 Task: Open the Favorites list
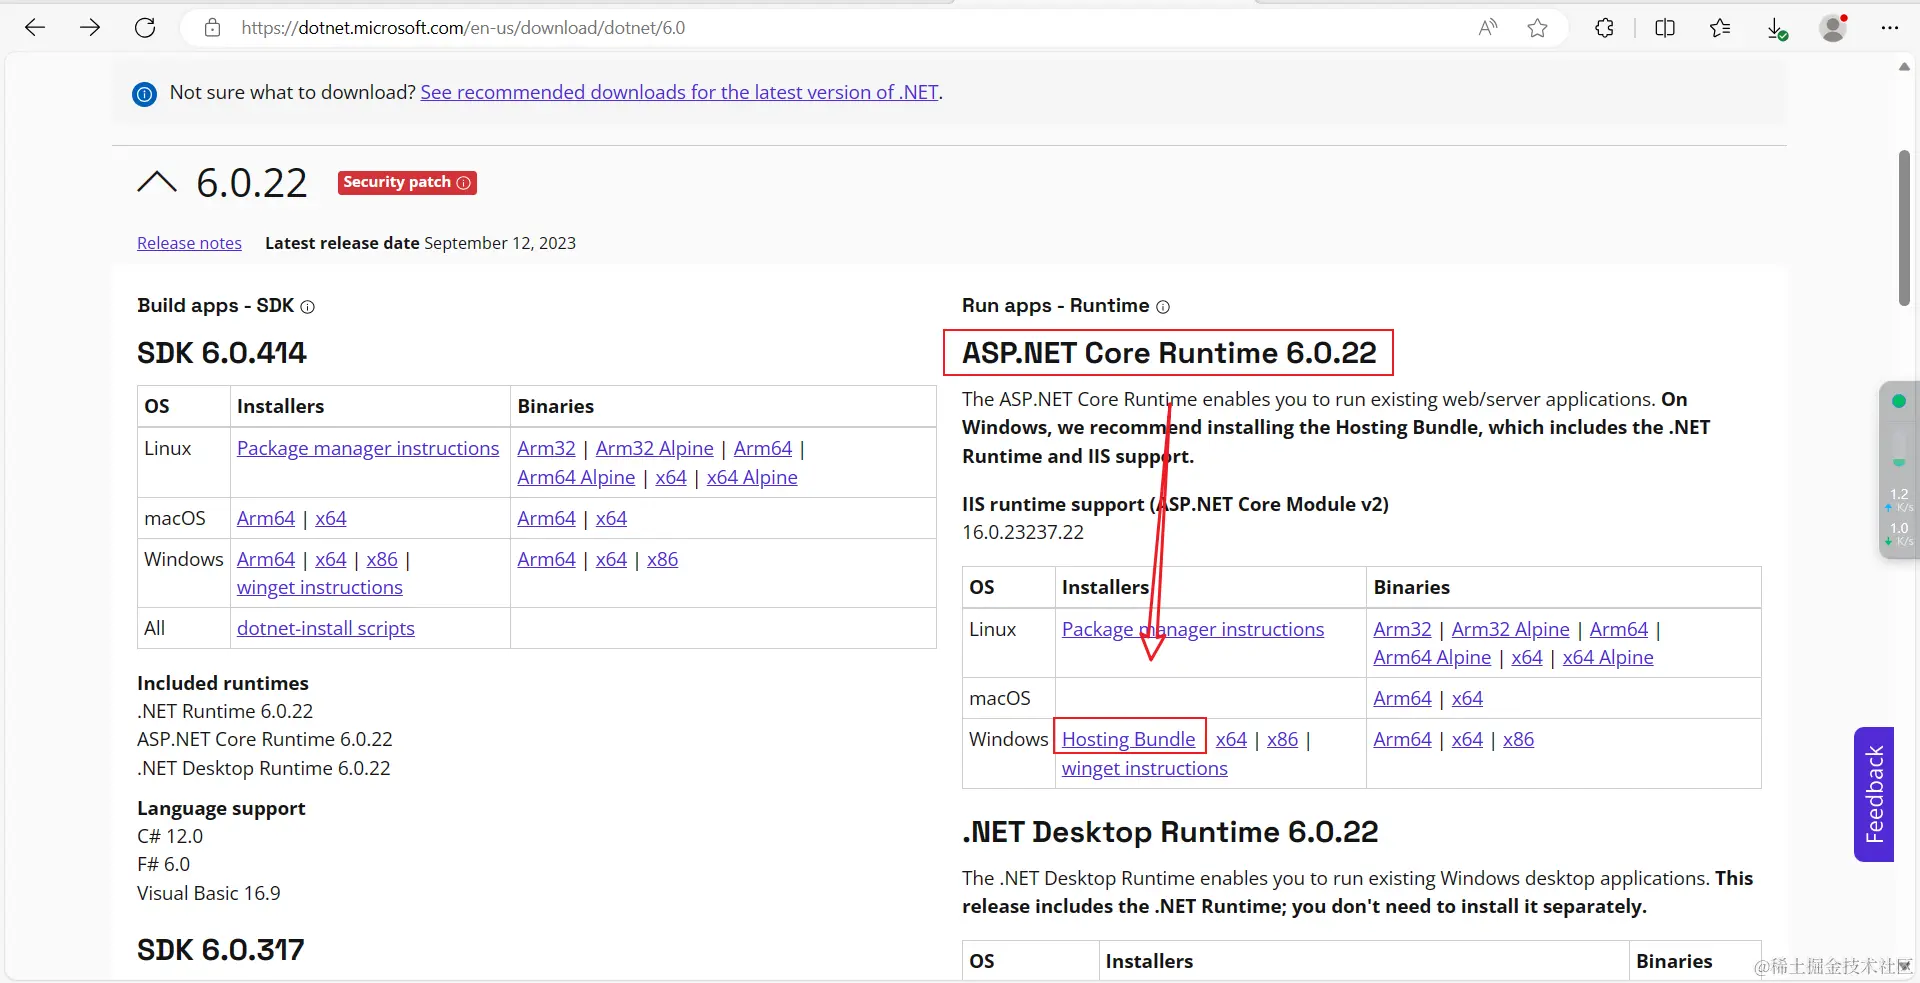coord(1720,28)
